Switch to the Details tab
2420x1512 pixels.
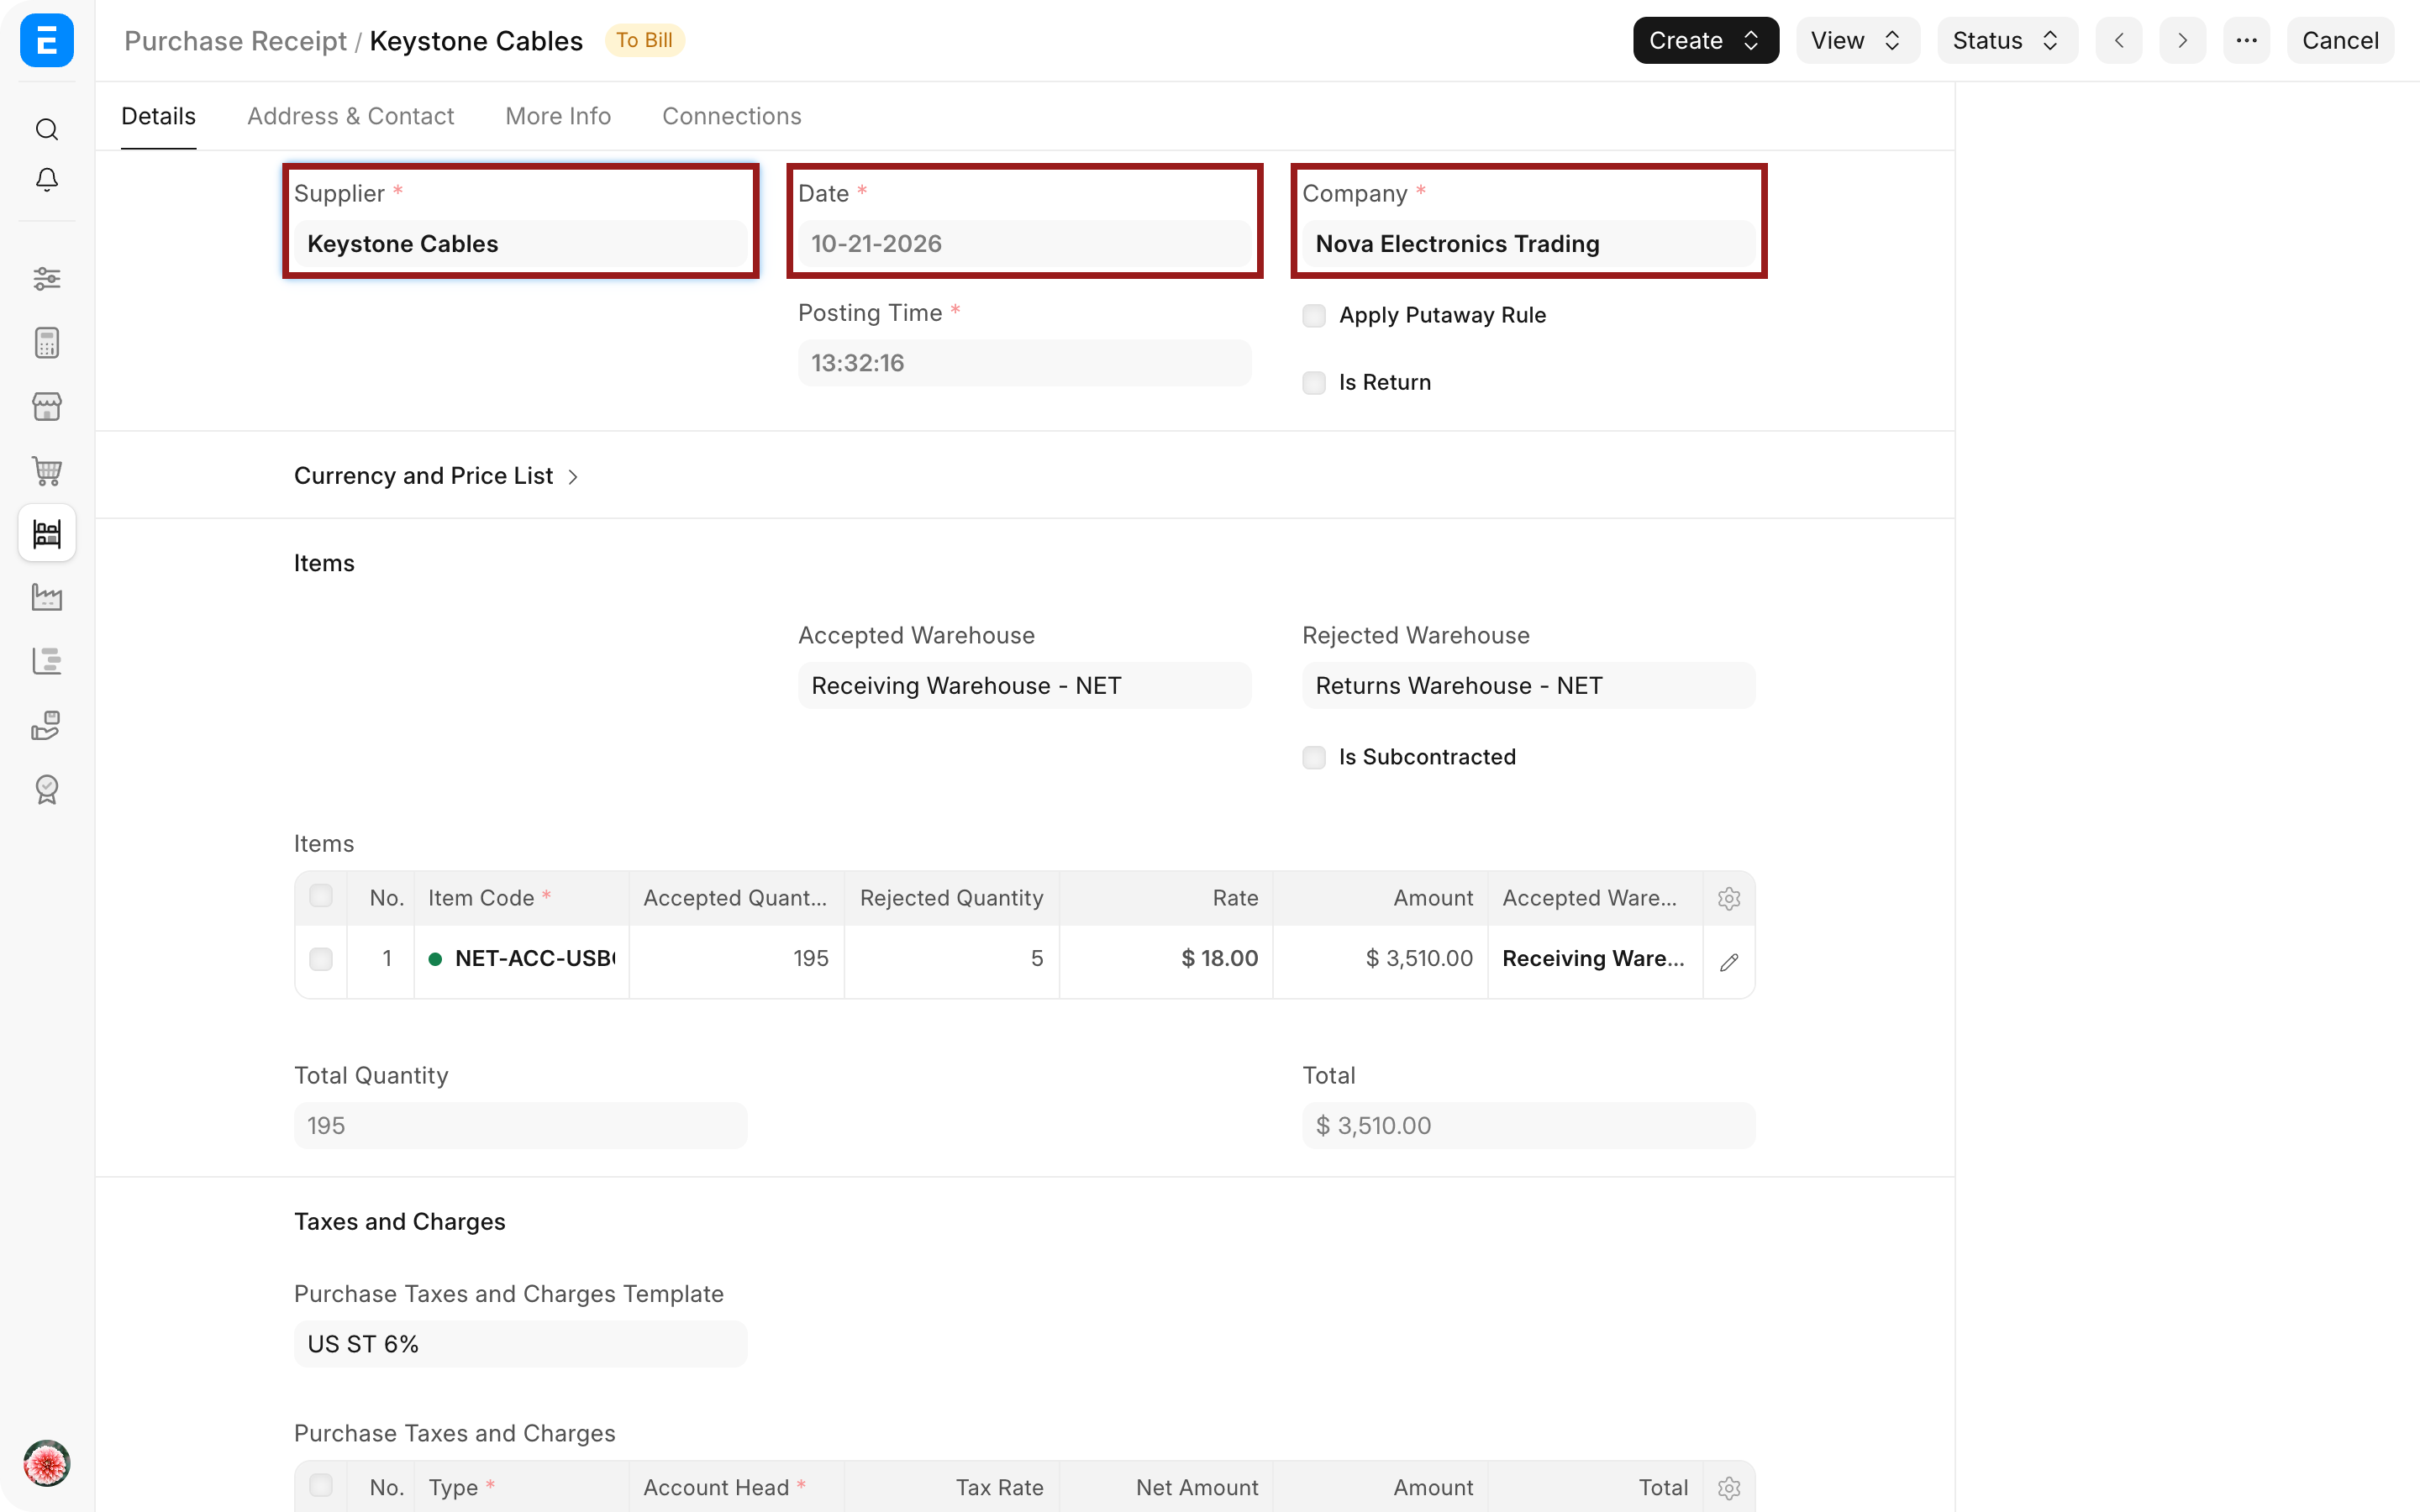pyautogui.click(x=158, y=116)
